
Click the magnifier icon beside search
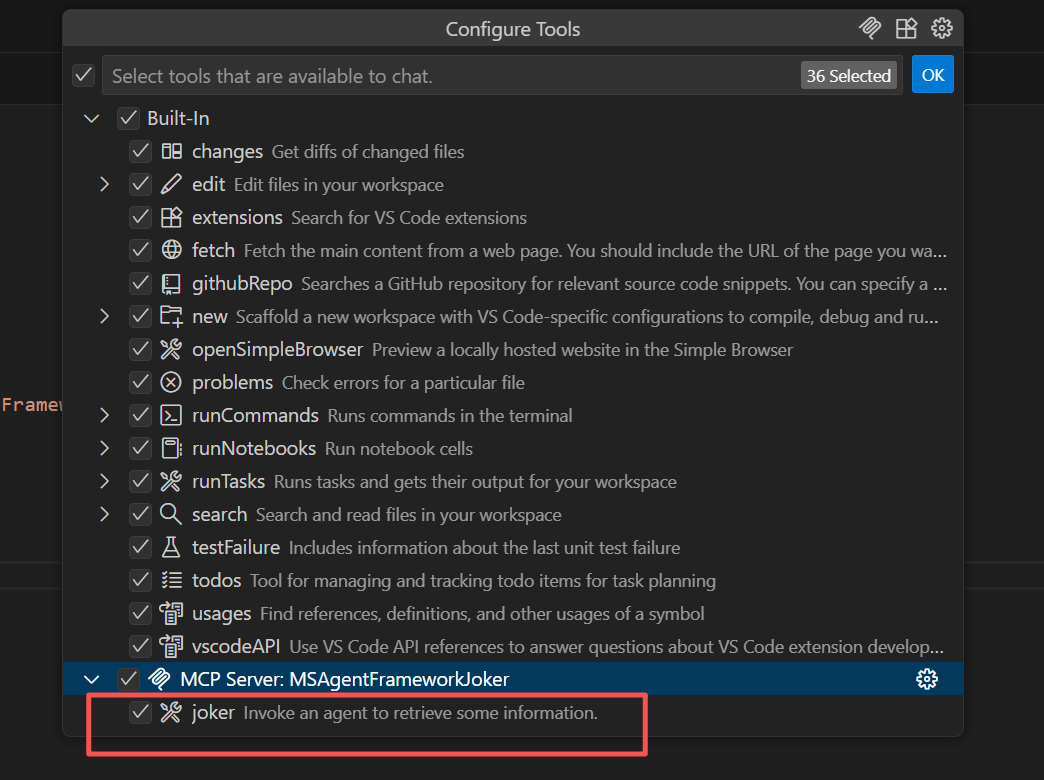[x=171, y=514]
